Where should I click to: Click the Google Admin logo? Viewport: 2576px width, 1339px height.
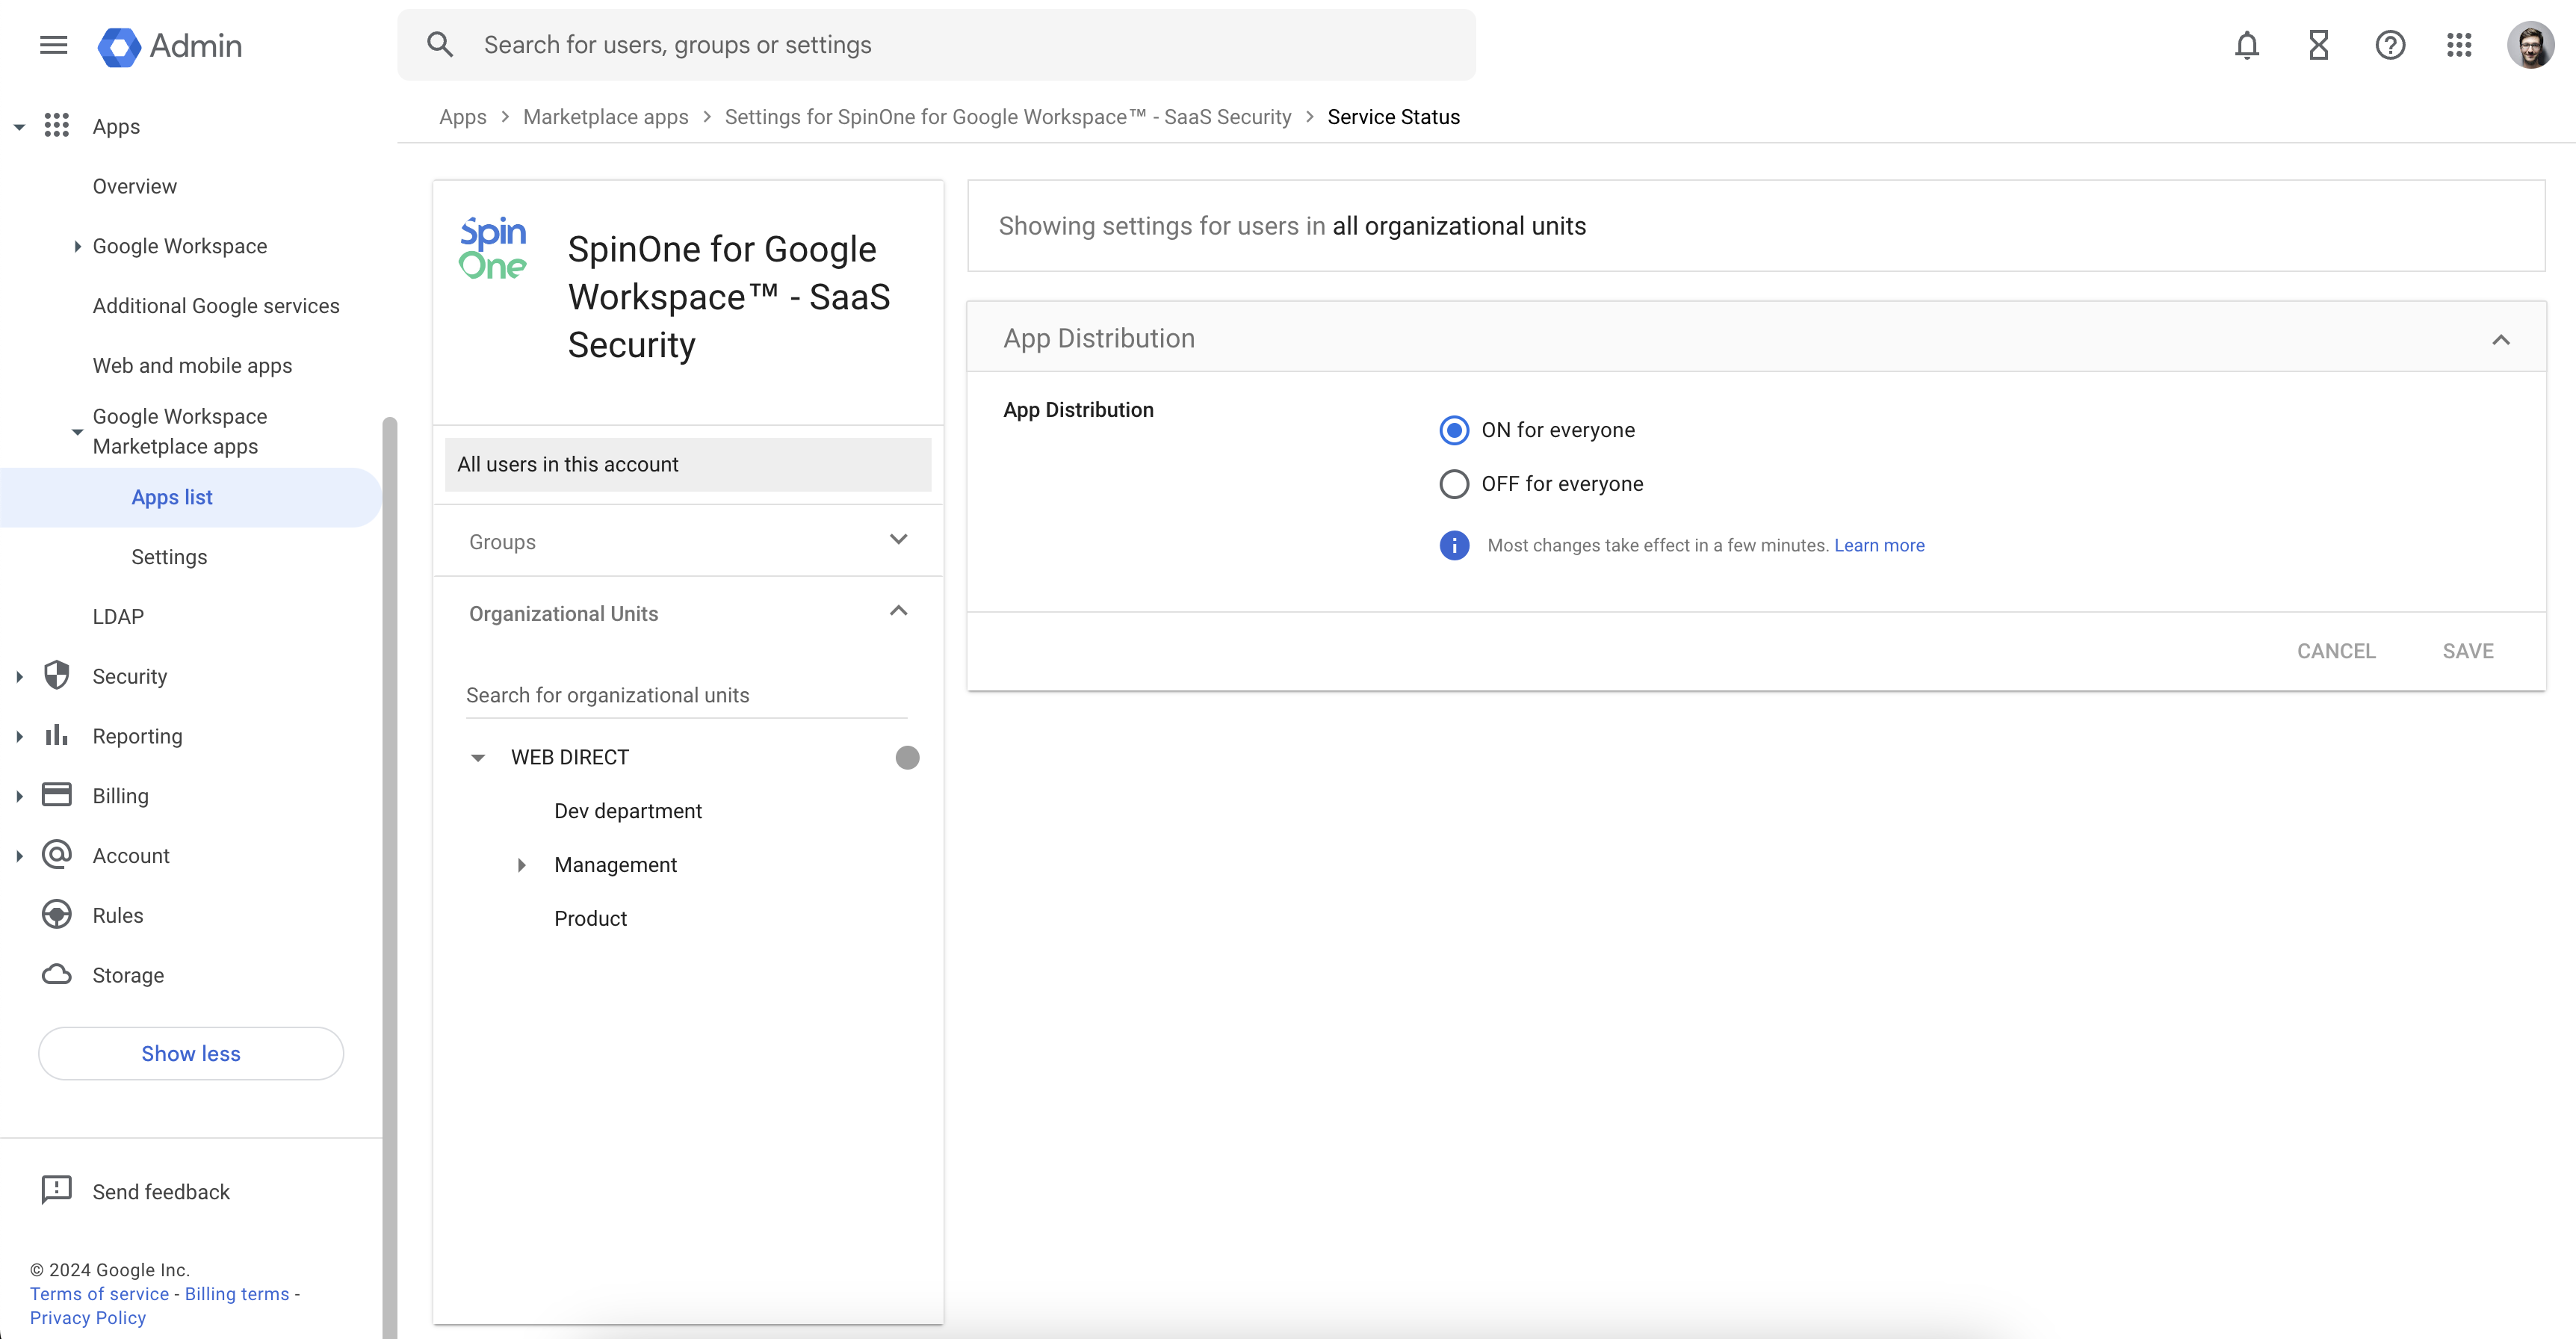pyautogui.click(x=170, y=46)
